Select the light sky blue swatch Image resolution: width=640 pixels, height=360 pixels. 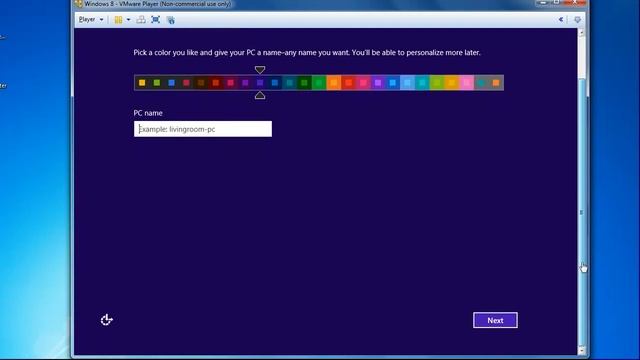click(x=407, y=83)
